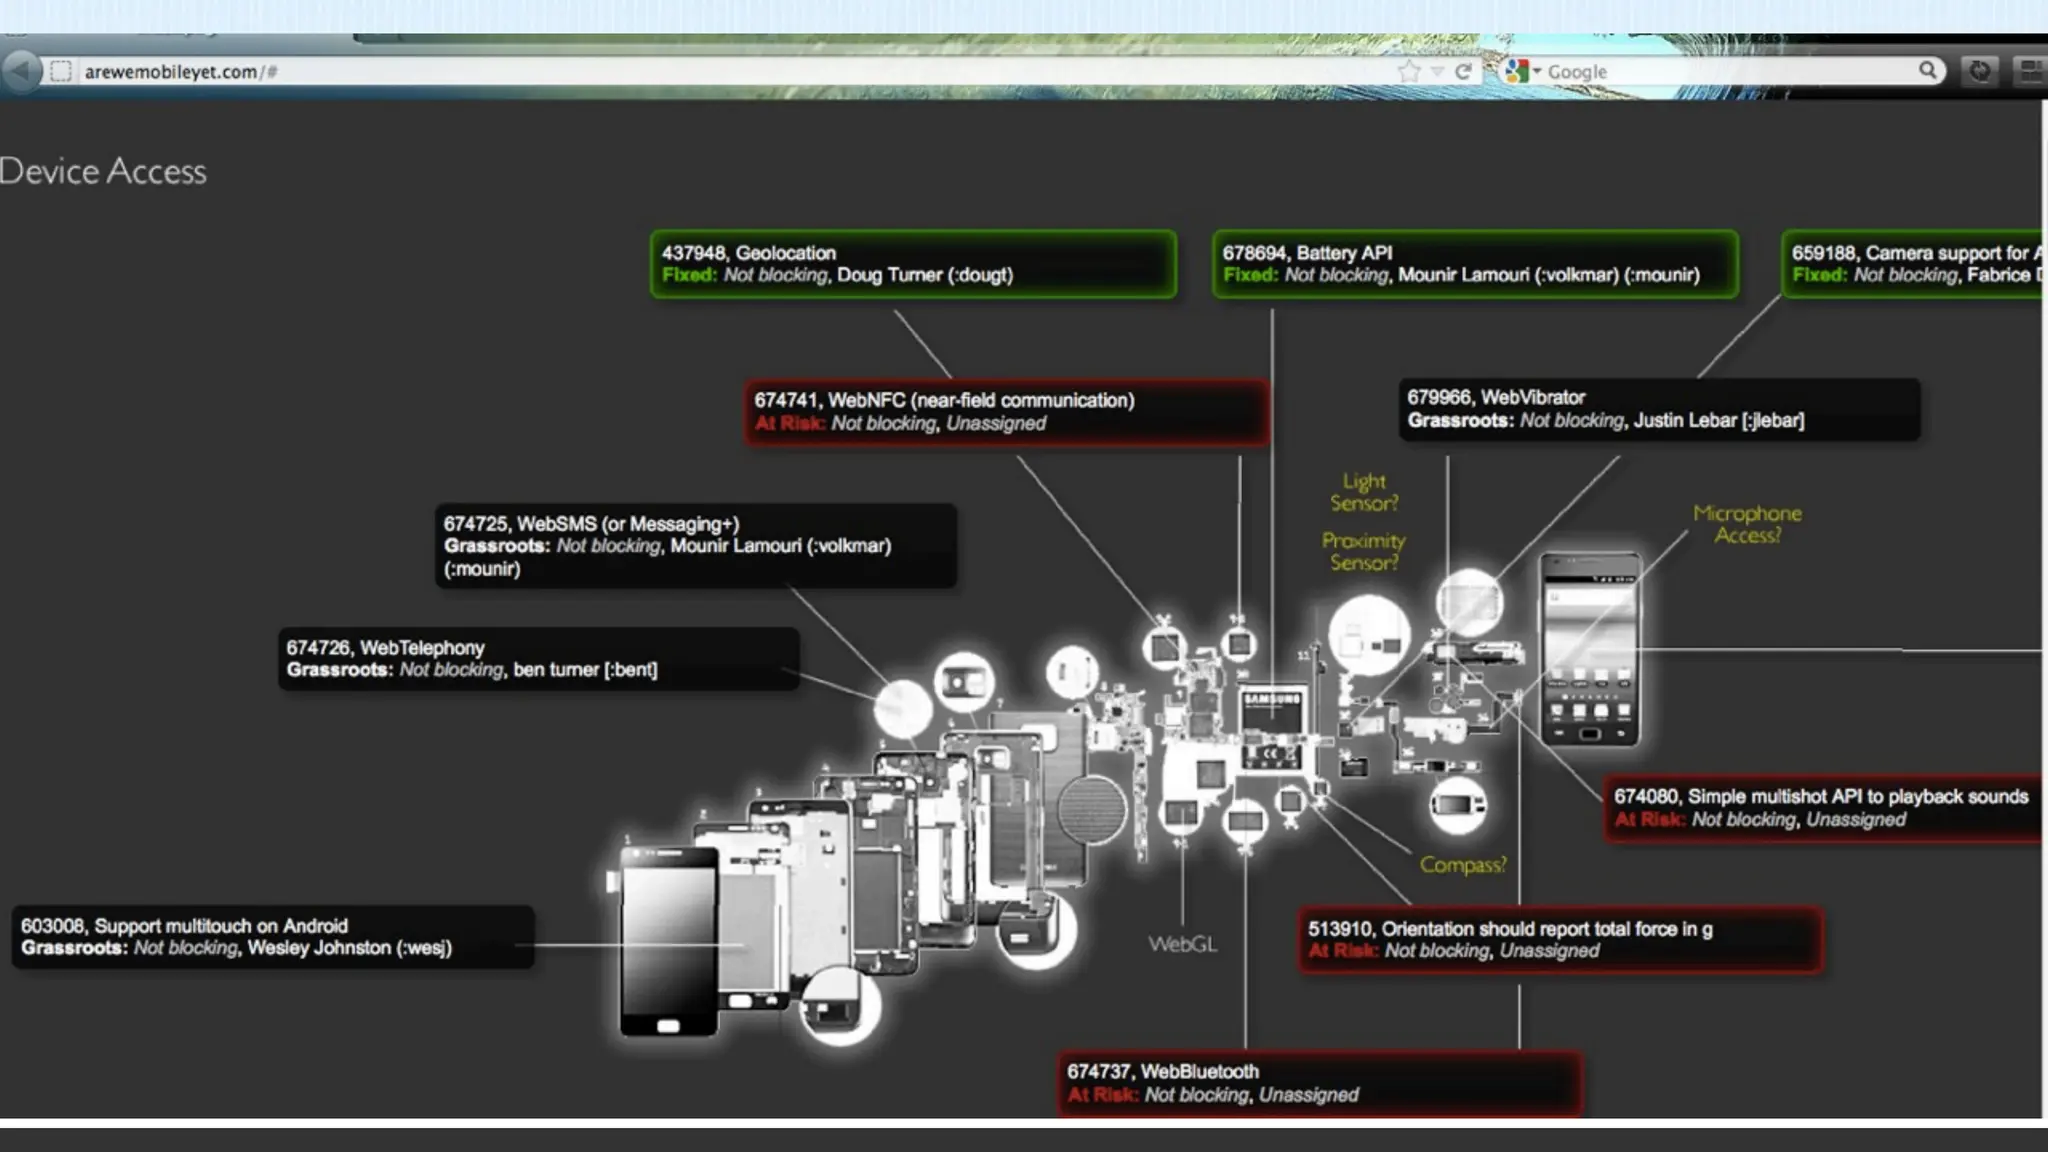
Task: Reload the page with refresh icon
Action: coord(1463,71)
